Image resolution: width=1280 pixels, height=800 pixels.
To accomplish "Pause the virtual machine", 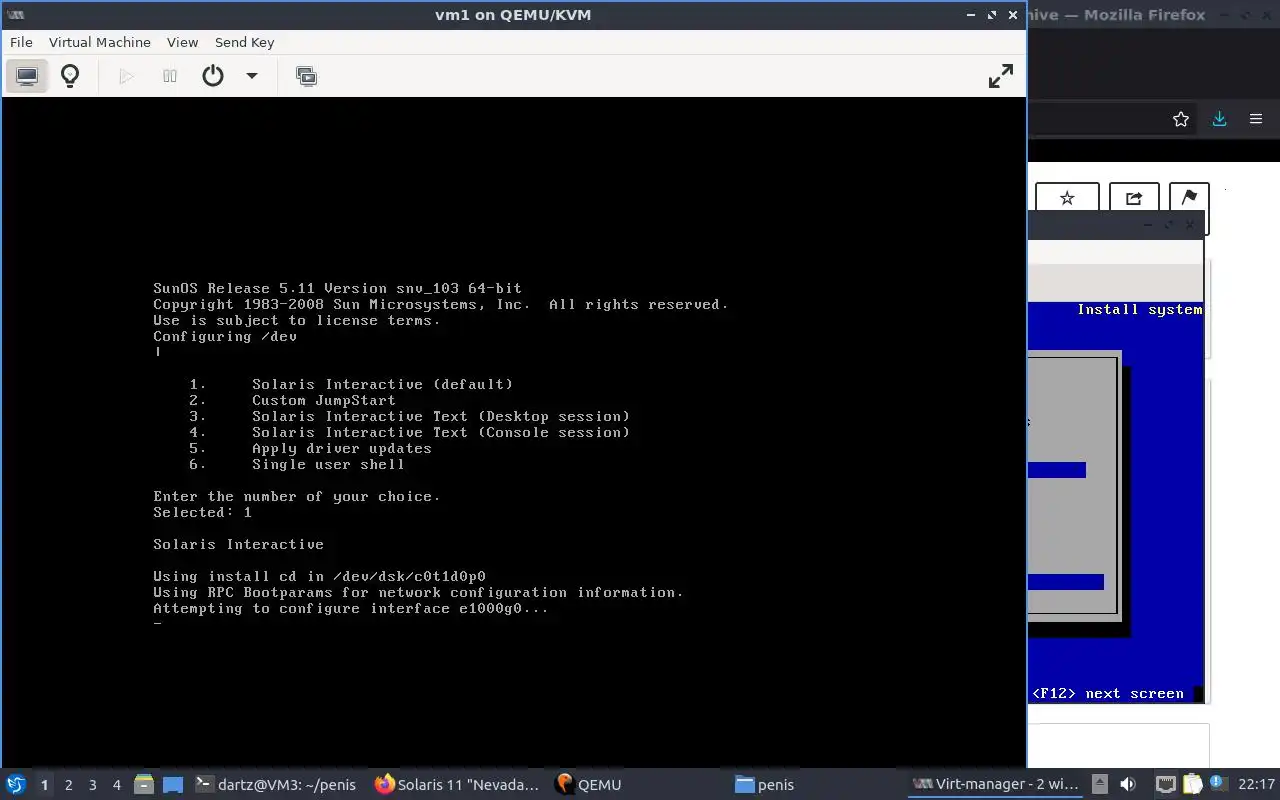I will coord(170,76).
